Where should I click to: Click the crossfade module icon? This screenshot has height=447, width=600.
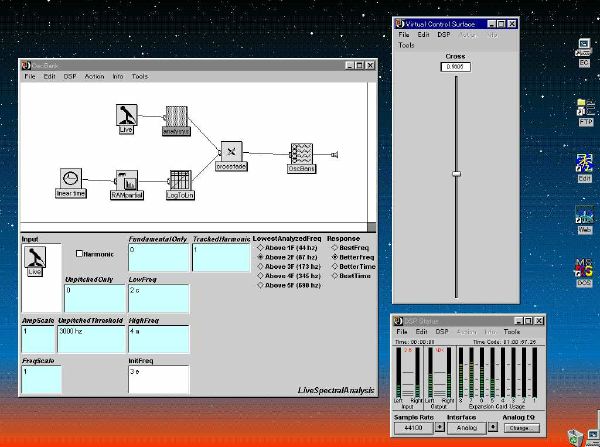point(231,153)
